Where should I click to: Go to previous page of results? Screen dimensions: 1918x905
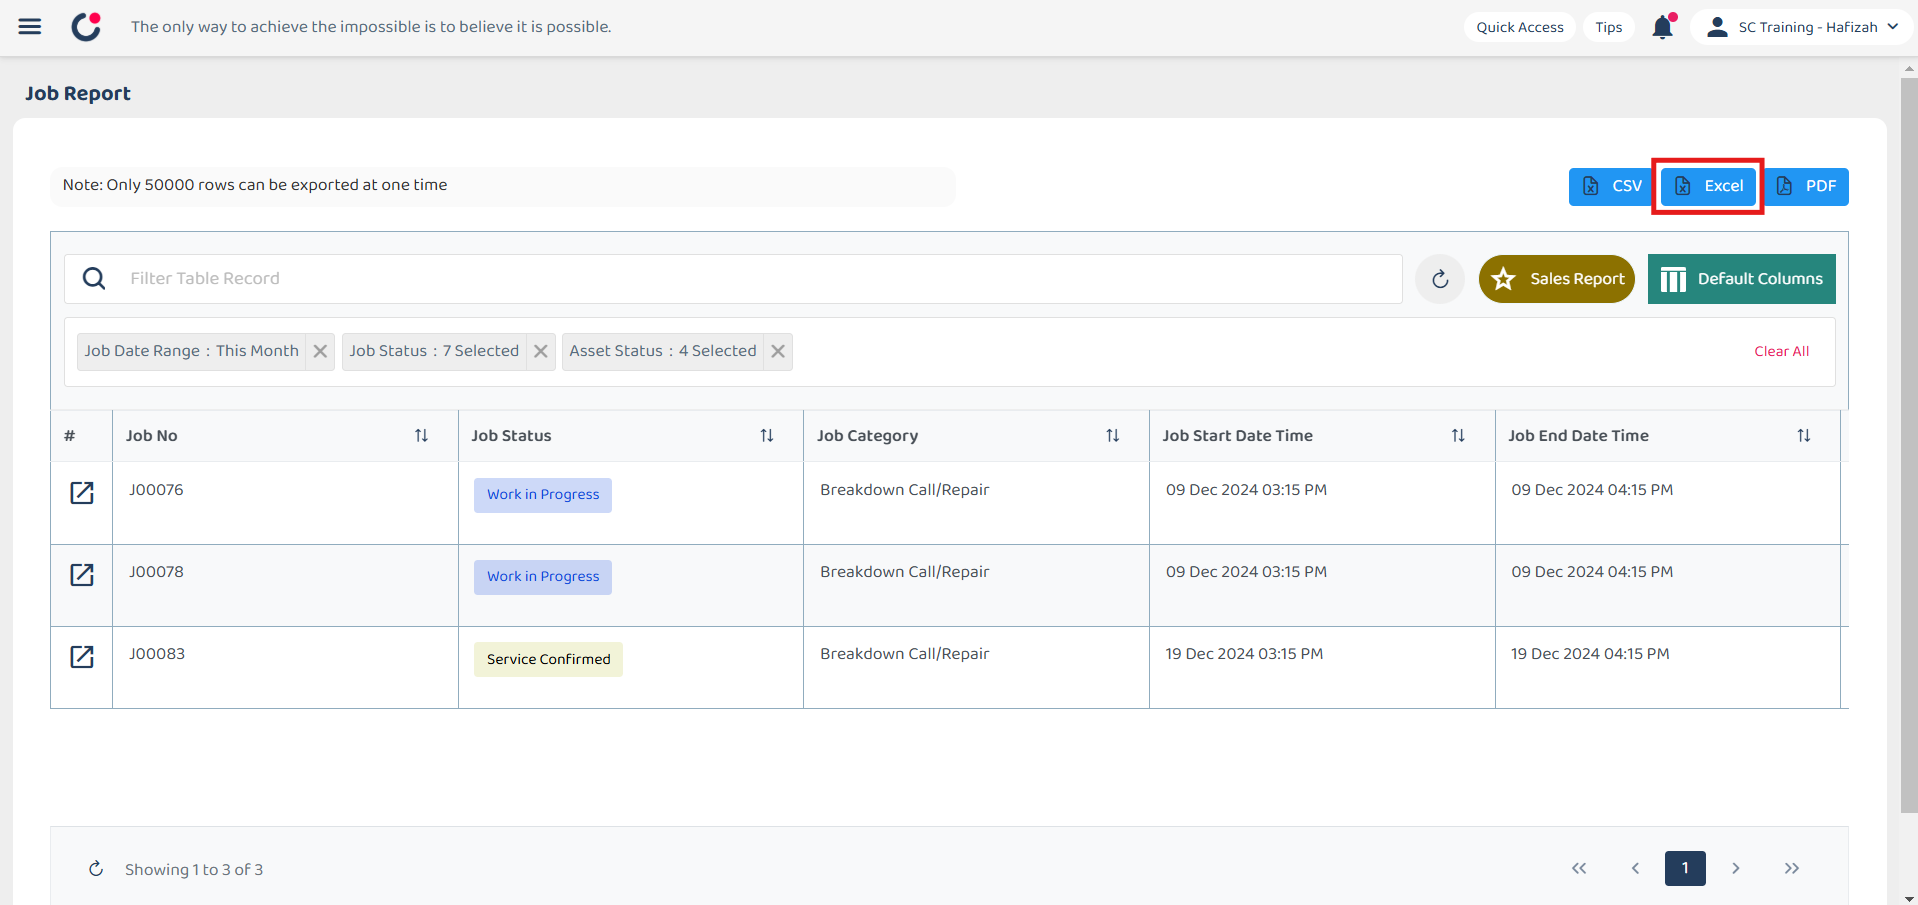[x=1635, y=868]
